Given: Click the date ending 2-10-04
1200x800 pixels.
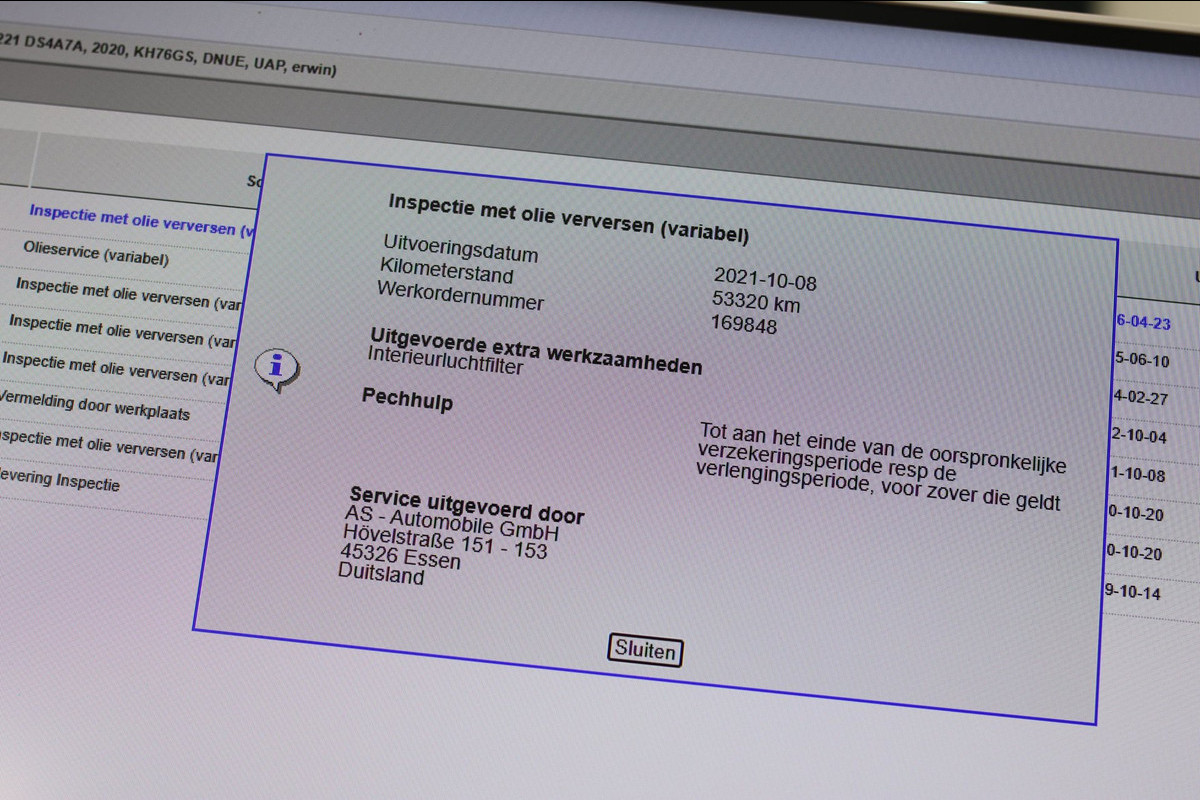Looking at the screenshot, I should pos(1138,436).
